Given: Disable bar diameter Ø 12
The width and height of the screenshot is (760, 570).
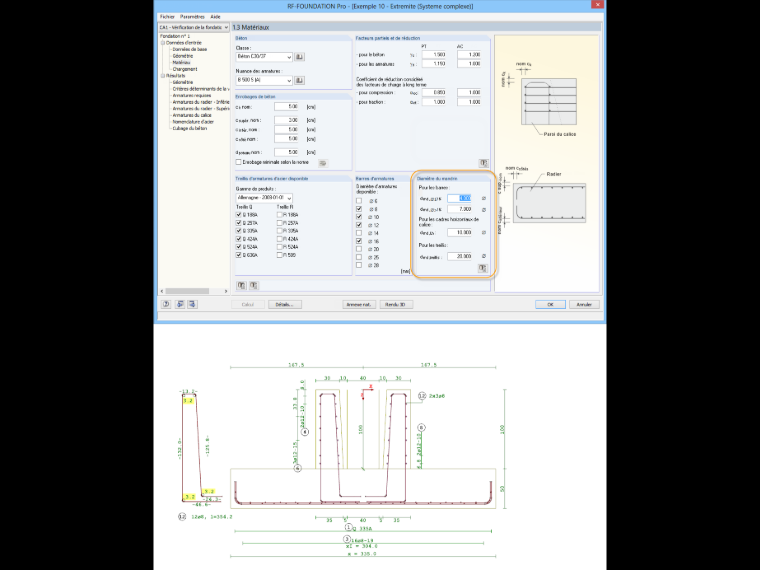Looking at the screenshot, I should coord(359,225).
